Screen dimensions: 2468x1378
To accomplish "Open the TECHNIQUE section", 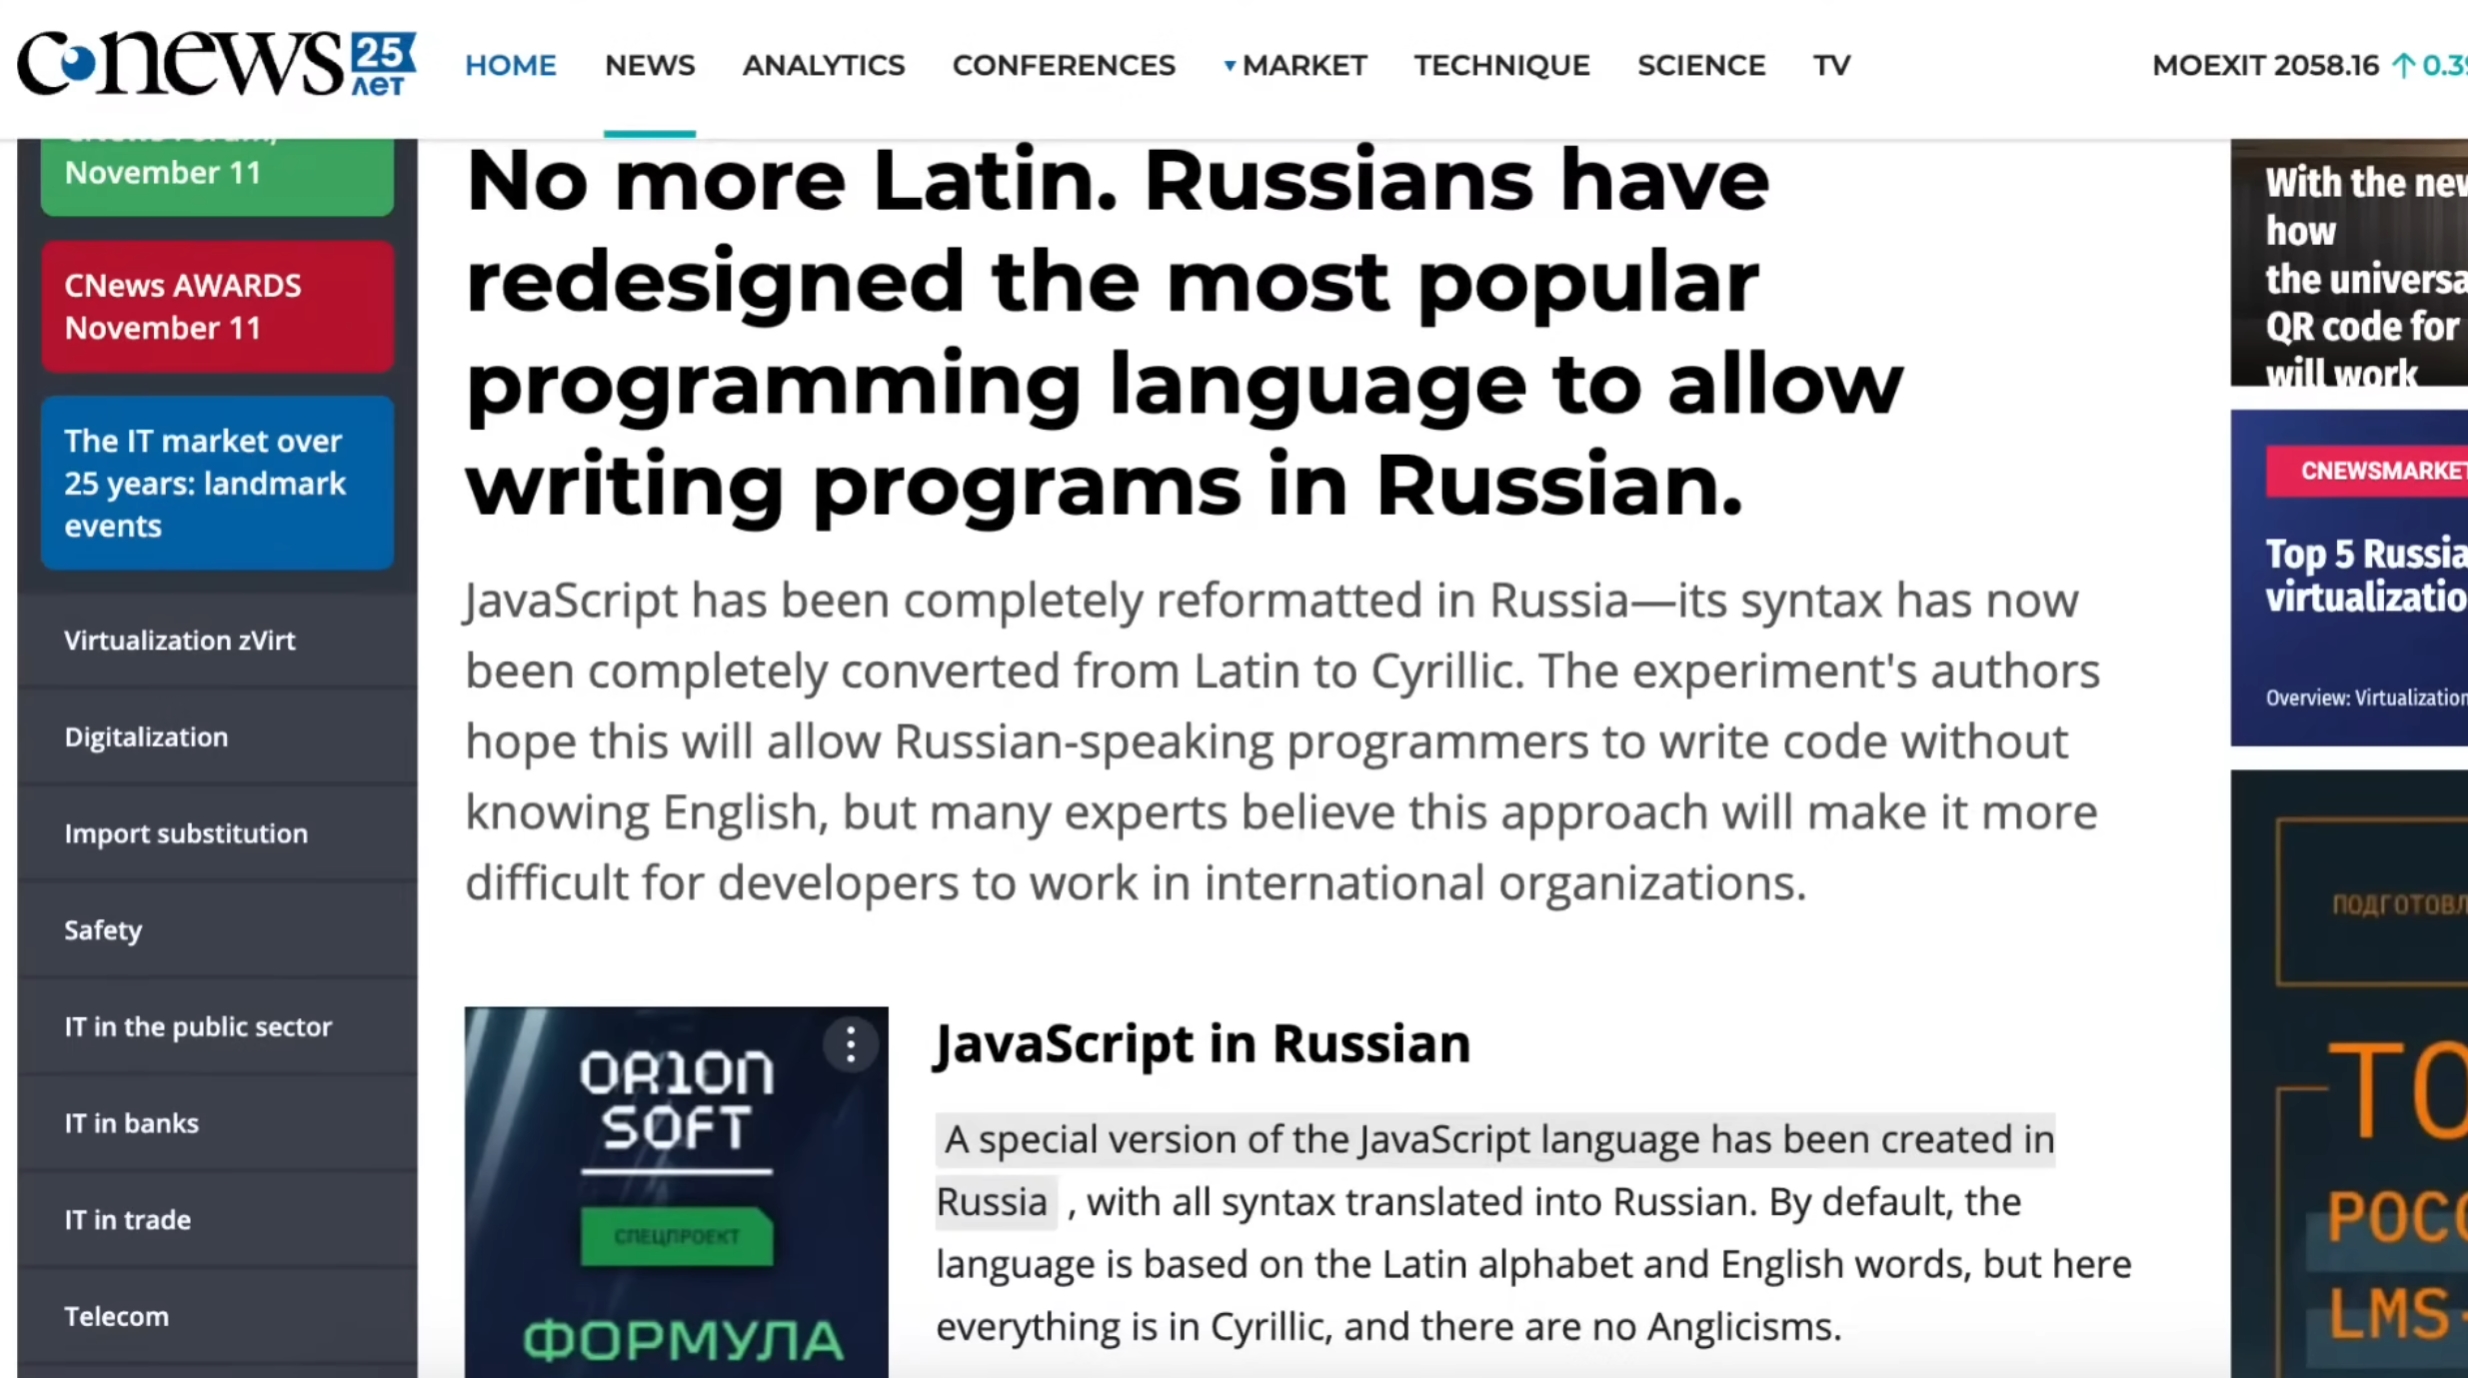I will pos(1501,65).
